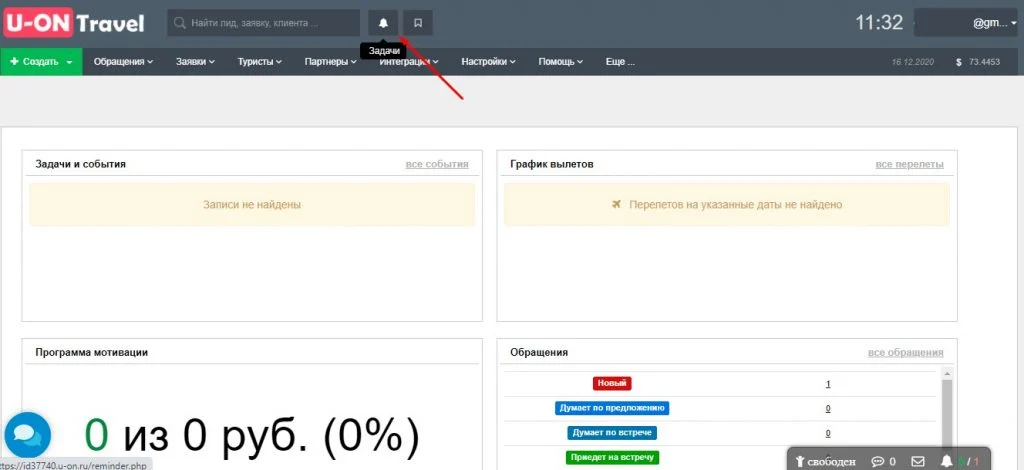Open the blue chat bubble widget
Viewport: 1024px width, 470px height.
click(x=27, y=435)
